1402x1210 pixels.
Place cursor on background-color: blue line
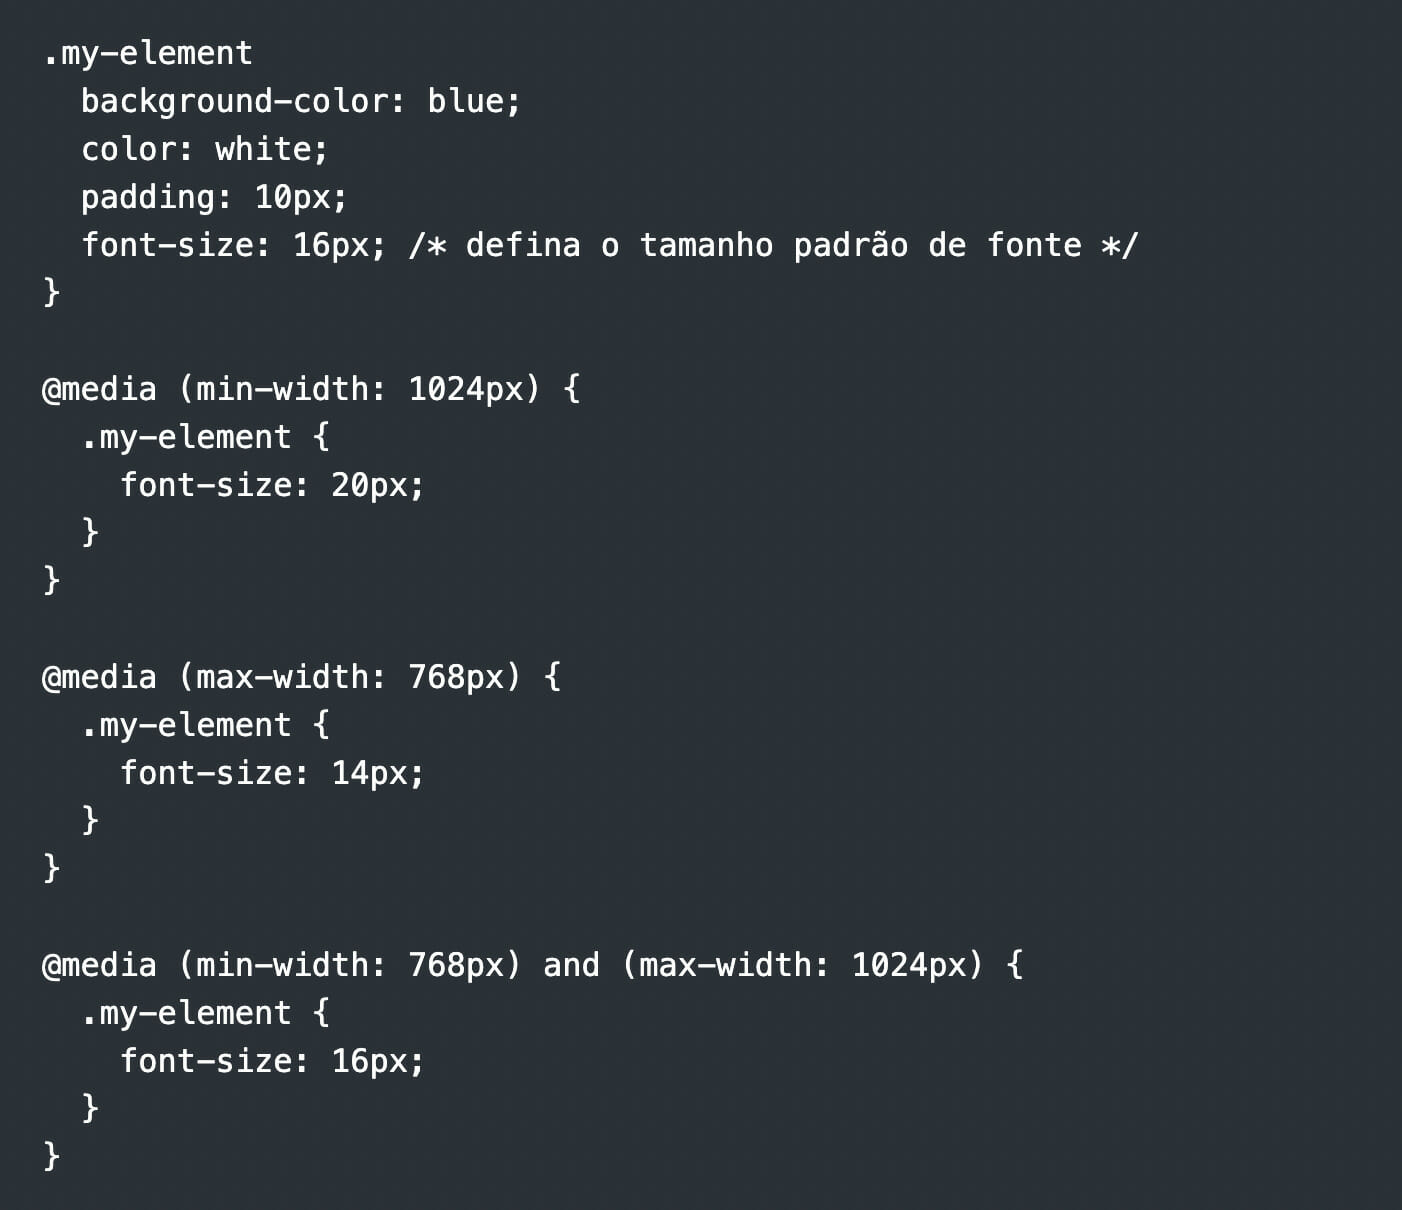pos(301,101)
